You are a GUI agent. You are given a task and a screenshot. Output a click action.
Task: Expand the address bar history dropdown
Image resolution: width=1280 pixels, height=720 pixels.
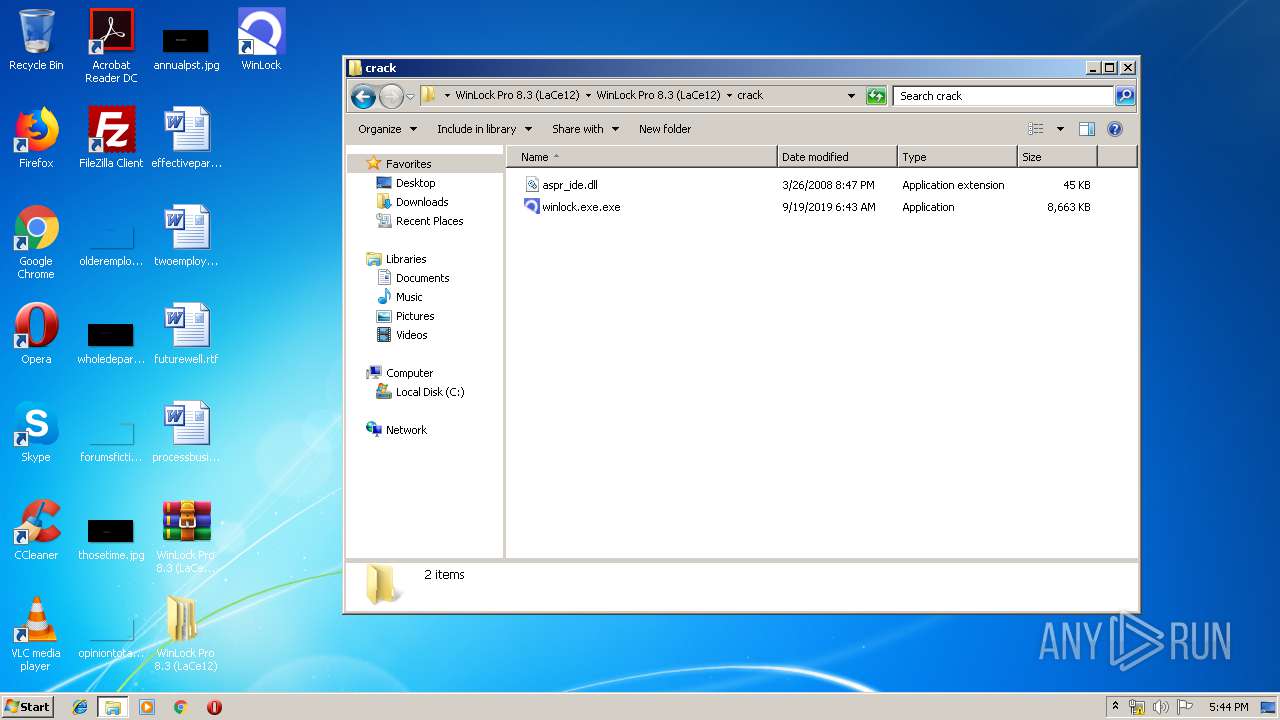tap(851, 96)
